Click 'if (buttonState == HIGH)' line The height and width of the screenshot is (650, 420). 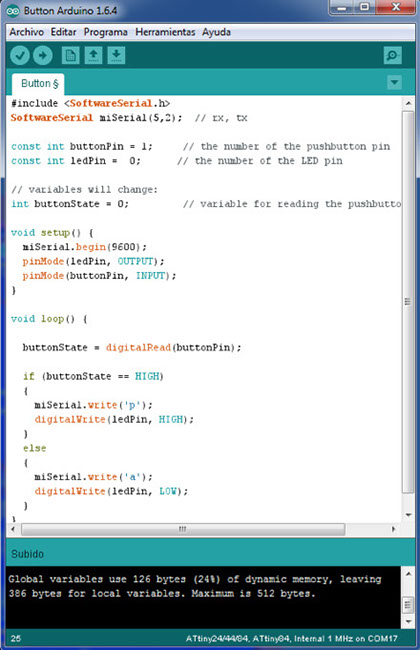[x=93, y=376]
